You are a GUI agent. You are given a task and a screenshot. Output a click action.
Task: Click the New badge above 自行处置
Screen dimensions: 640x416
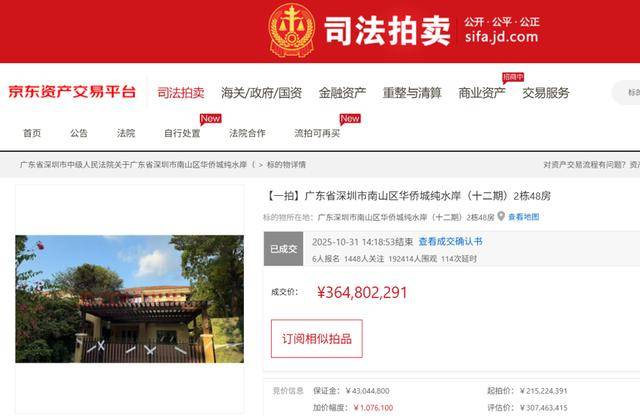211,119
